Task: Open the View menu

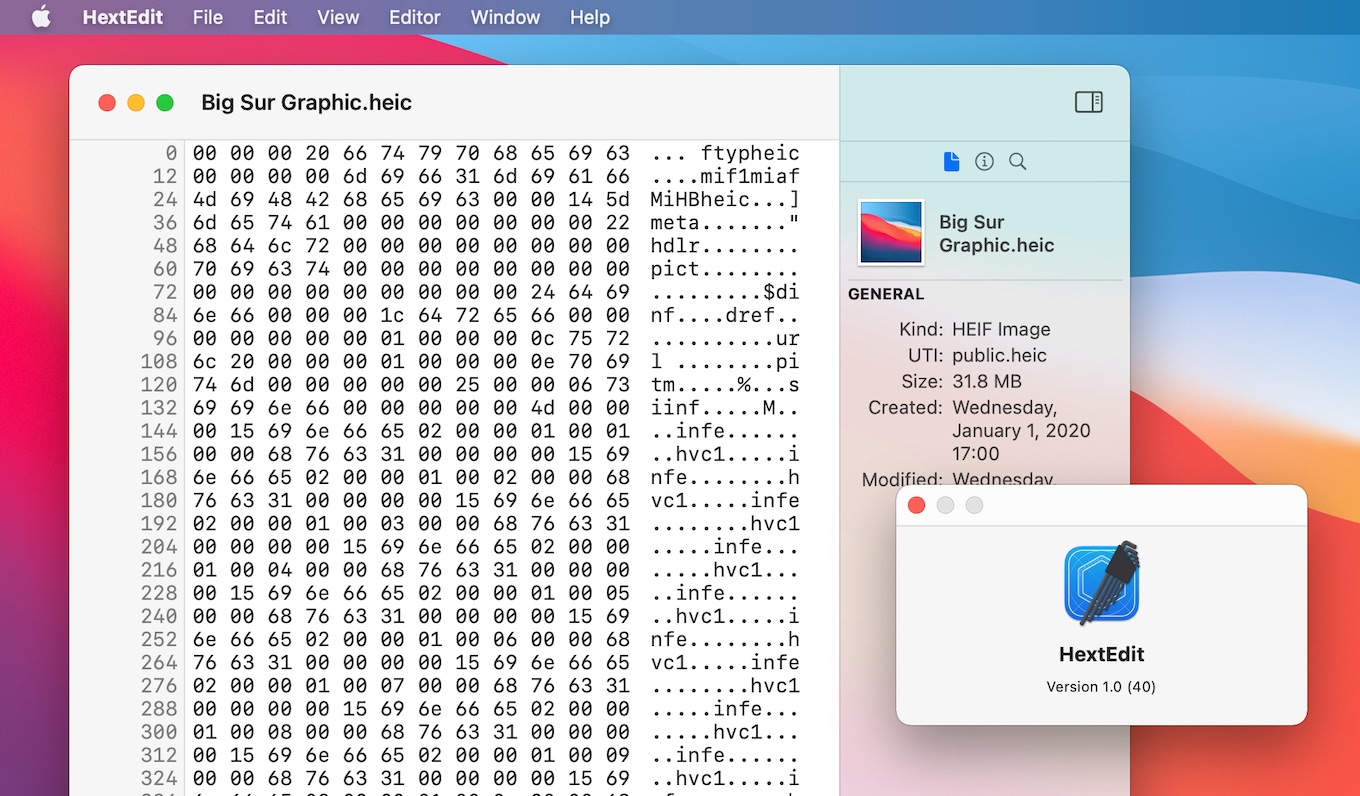Action: (338, 17)
